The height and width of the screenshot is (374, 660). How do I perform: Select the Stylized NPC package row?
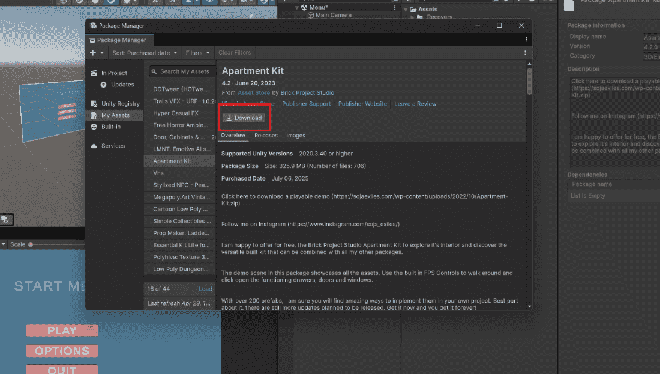pyautogui.click(x=180, y=185)
